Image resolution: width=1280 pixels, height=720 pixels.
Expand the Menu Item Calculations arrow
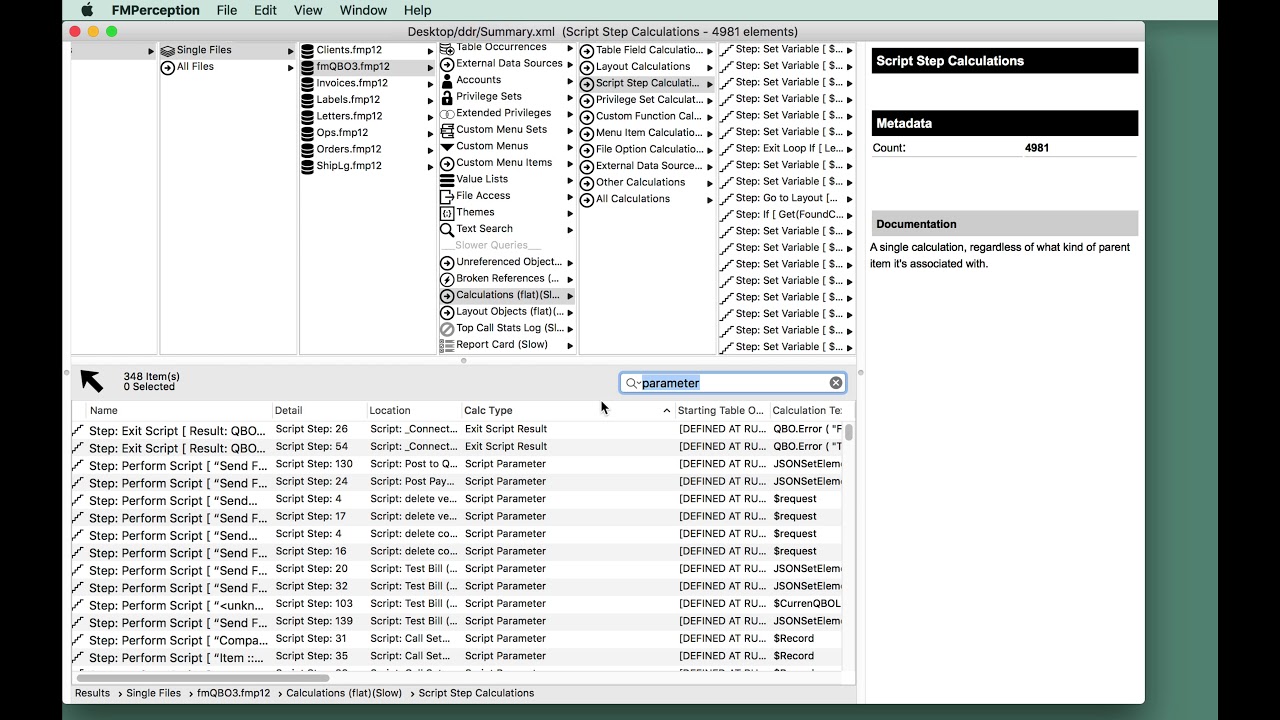click(x=710, y=133)
